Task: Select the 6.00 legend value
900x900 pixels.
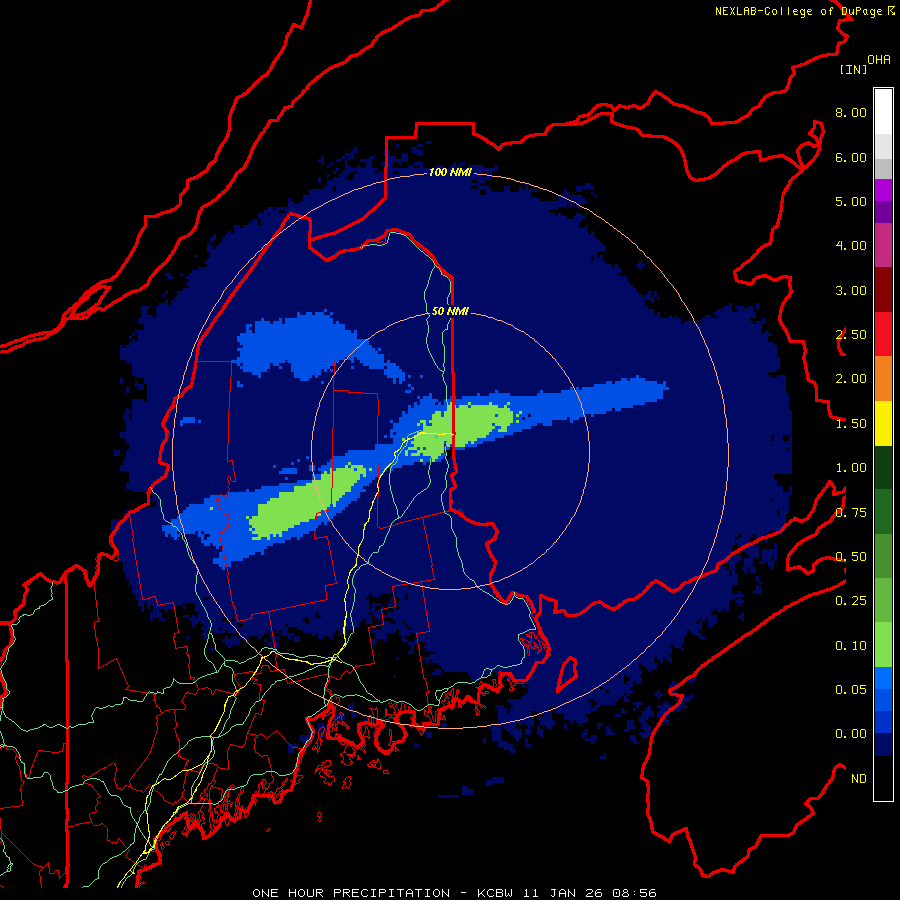Action: 851,157
